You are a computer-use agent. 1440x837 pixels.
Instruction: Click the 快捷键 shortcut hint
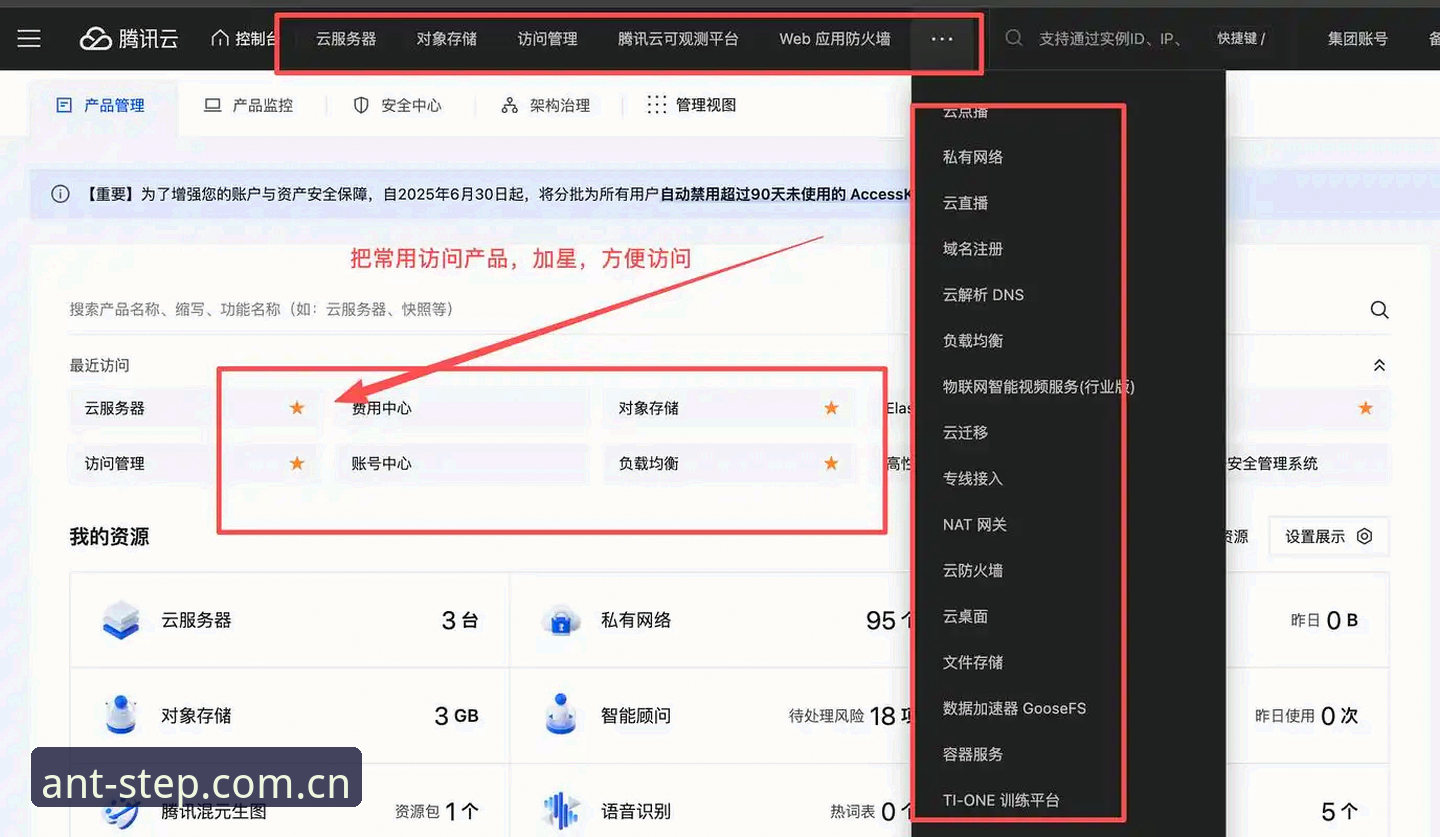[x=1240, y=39]
